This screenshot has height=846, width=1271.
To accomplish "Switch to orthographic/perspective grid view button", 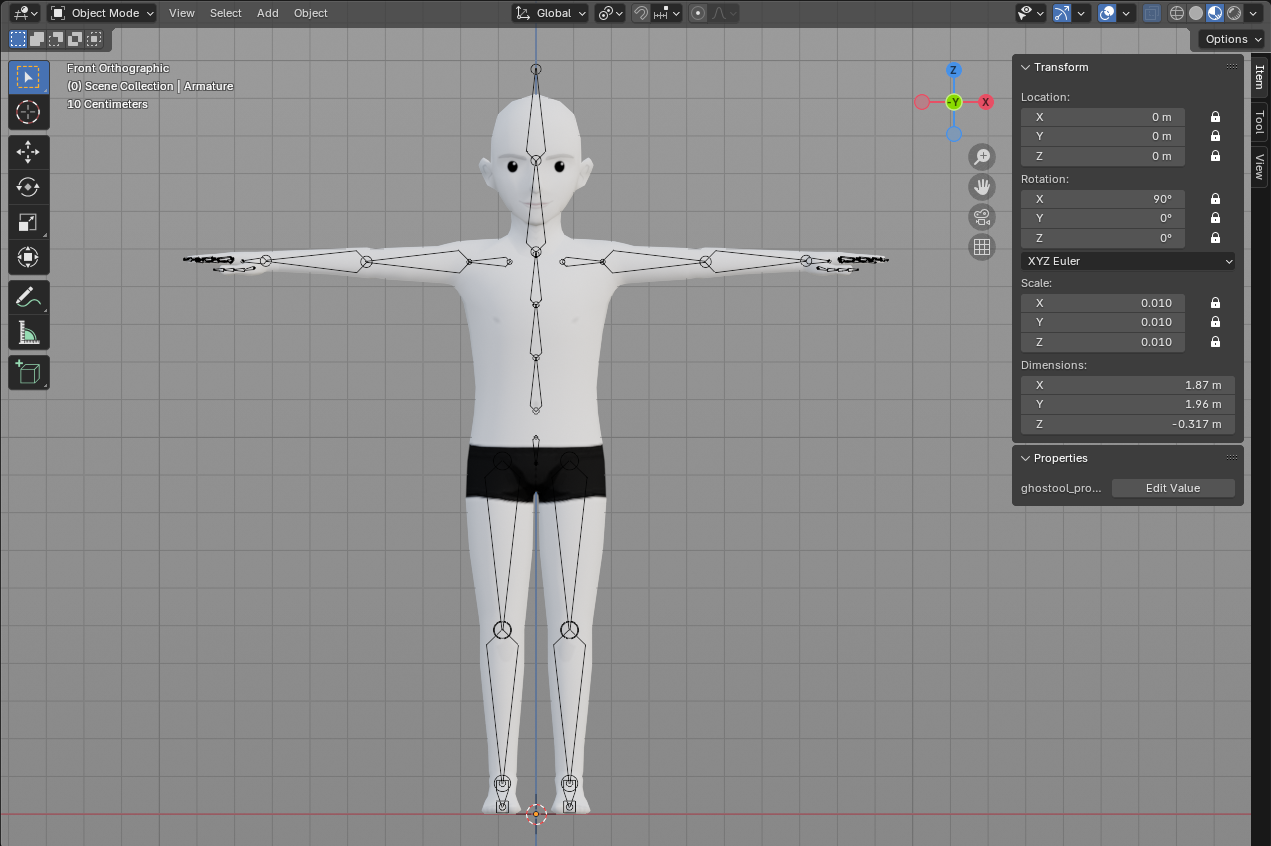I will 982,247.
